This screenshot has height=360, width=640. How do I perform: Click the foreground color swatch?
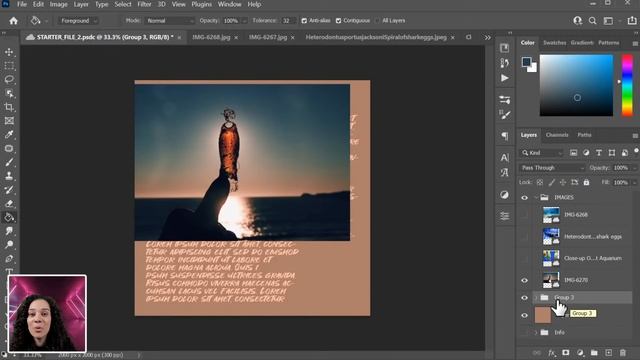[527, 62]
